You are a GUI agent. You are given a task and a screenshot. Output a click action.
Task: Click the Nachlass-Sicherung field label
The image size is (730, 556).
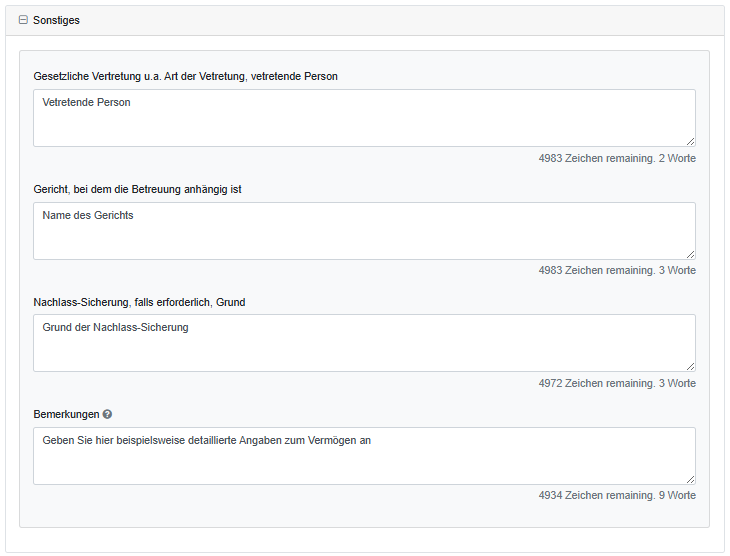(139, 302)
